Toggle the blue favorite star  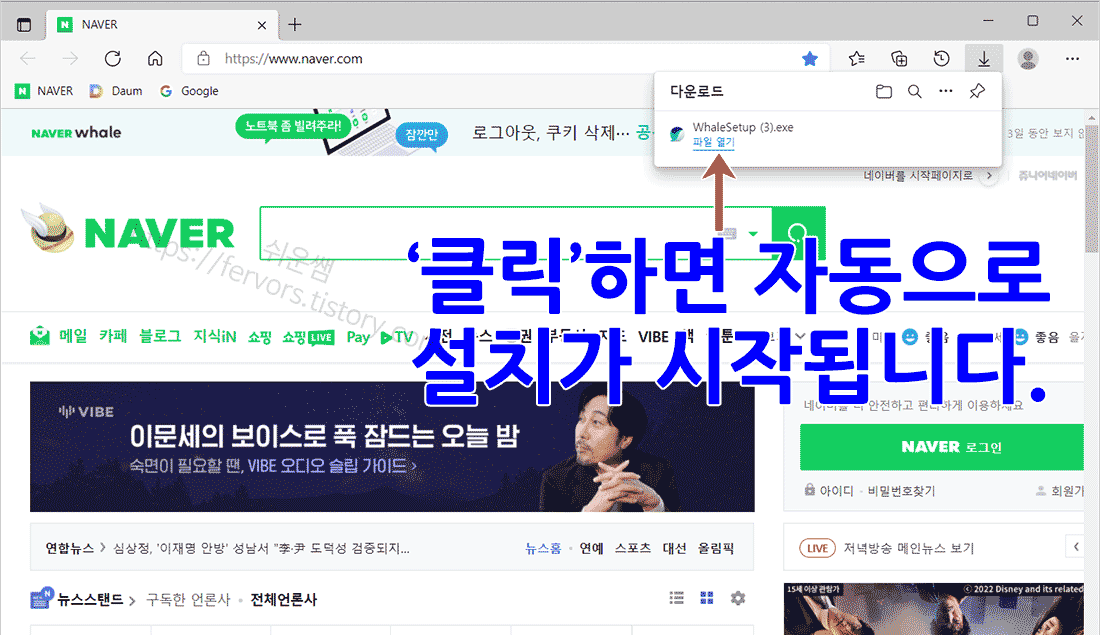click(810, 59)
